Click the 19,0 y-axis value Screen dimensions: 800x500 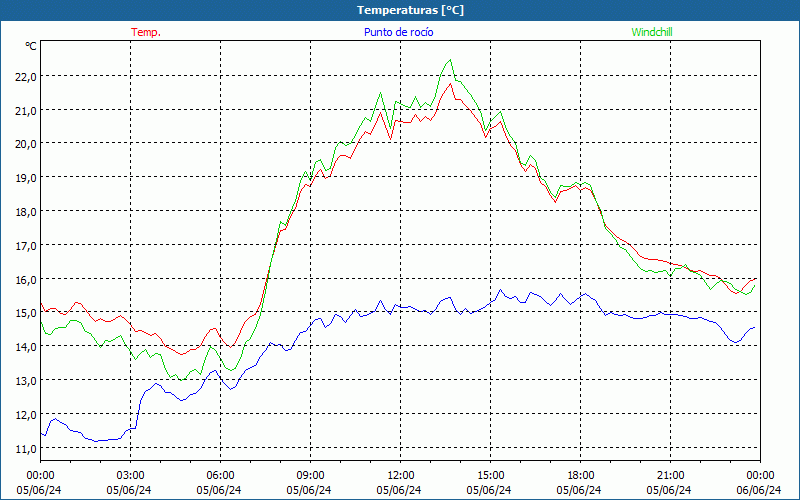pos(26,178)
